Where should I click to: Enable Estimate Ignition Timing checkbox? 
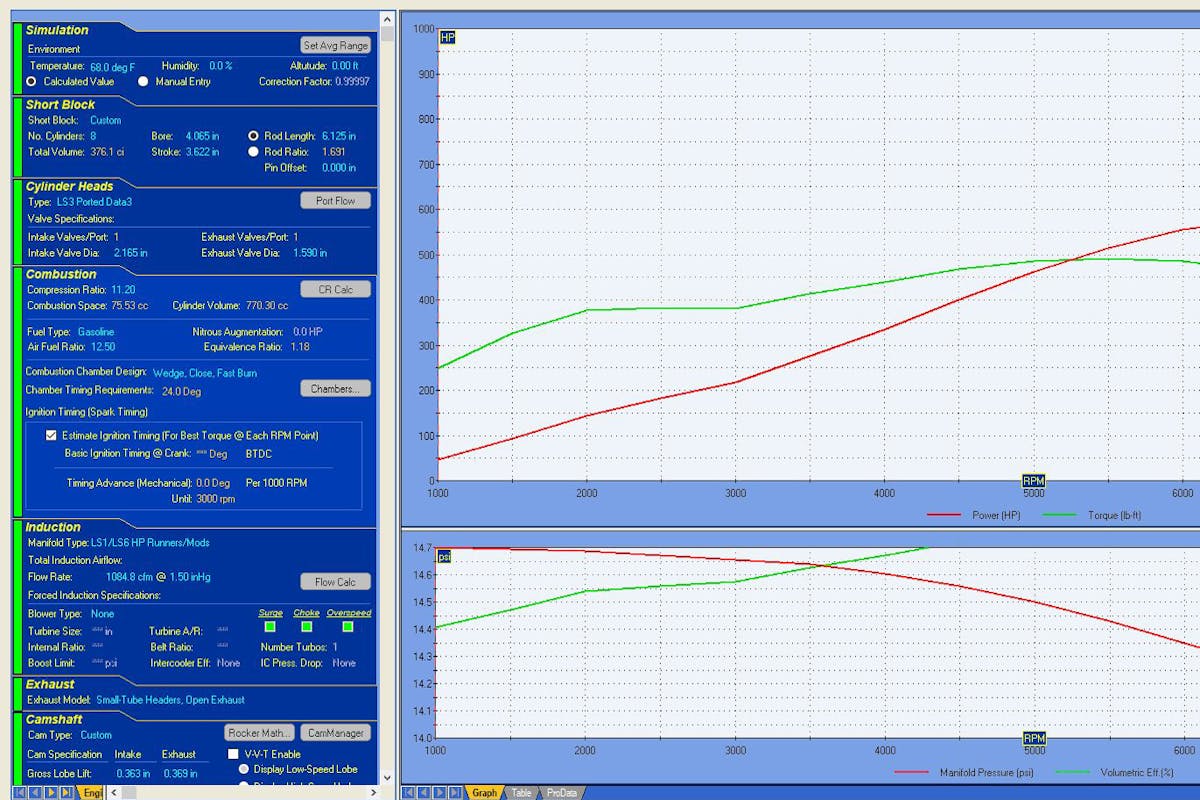[x=52, y=436]
